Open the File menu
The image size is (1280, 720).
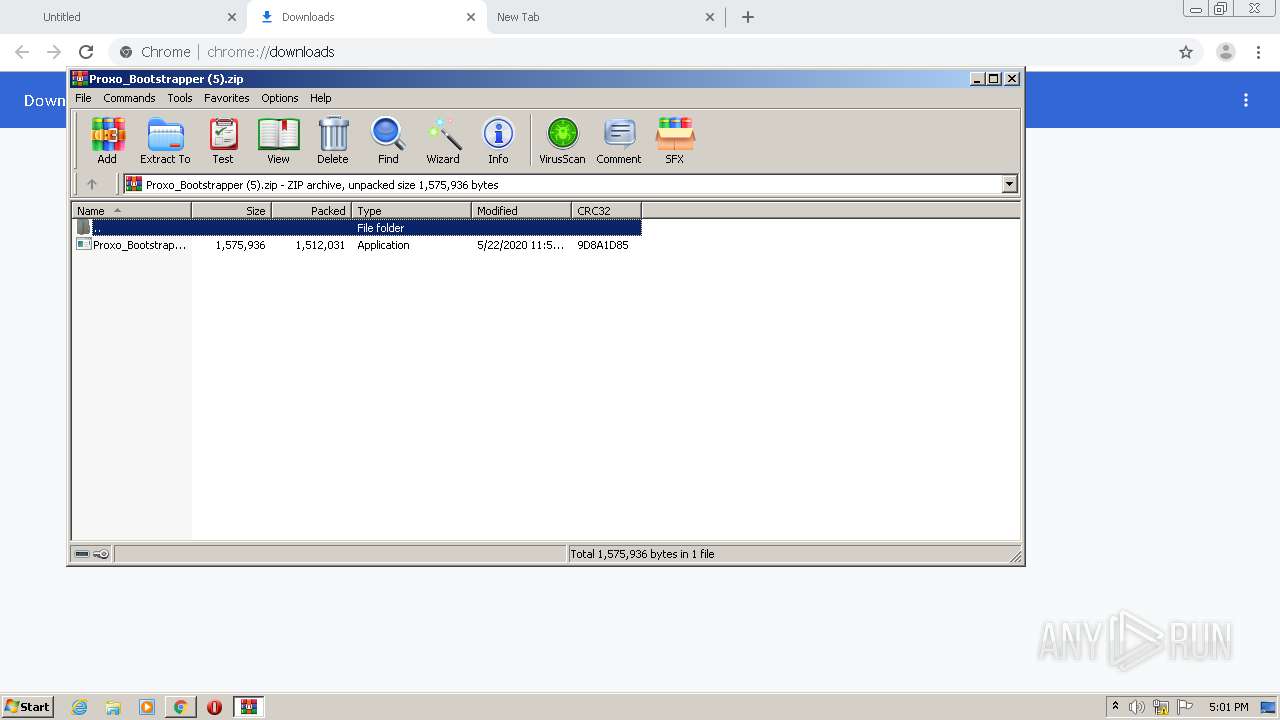83,98
